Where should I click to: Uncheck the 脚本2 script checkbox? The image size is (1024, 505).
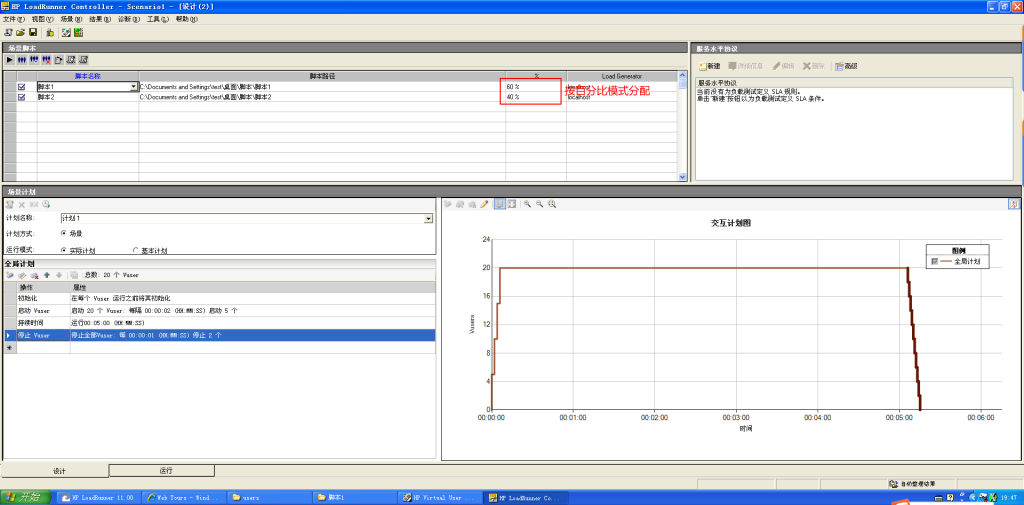(21, 97)
